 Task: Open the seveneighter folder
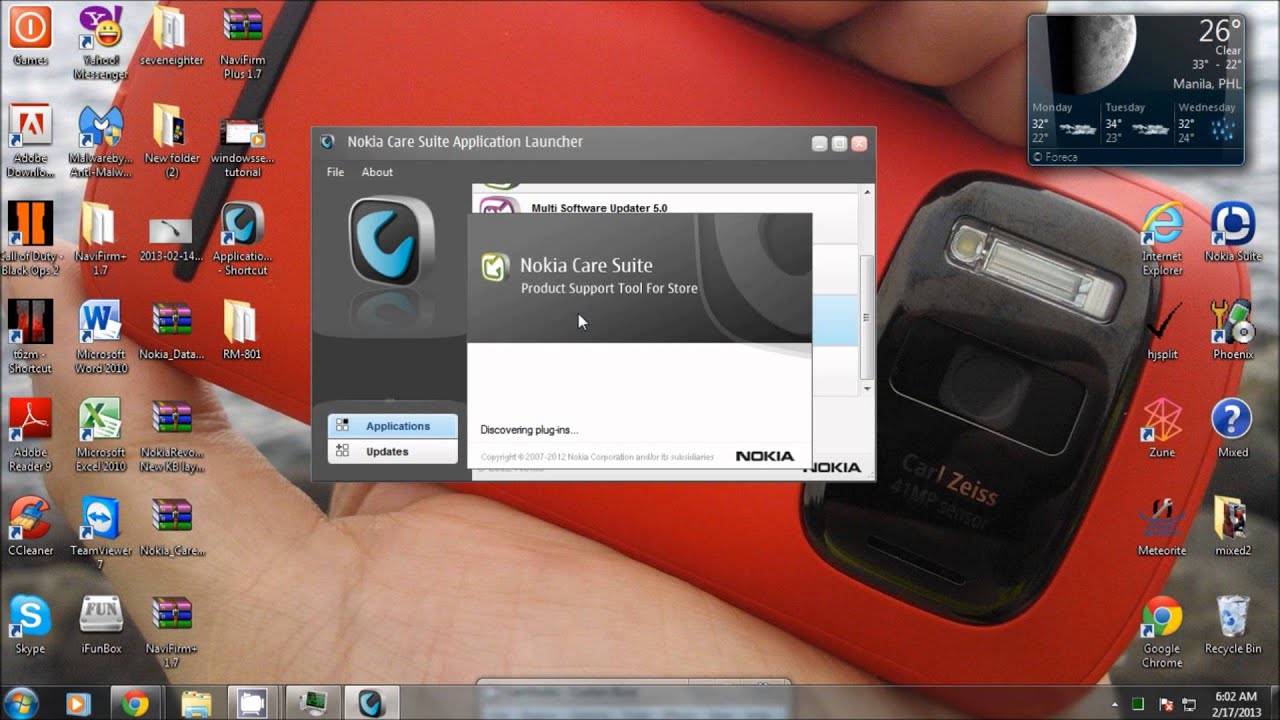coord(172,37)
